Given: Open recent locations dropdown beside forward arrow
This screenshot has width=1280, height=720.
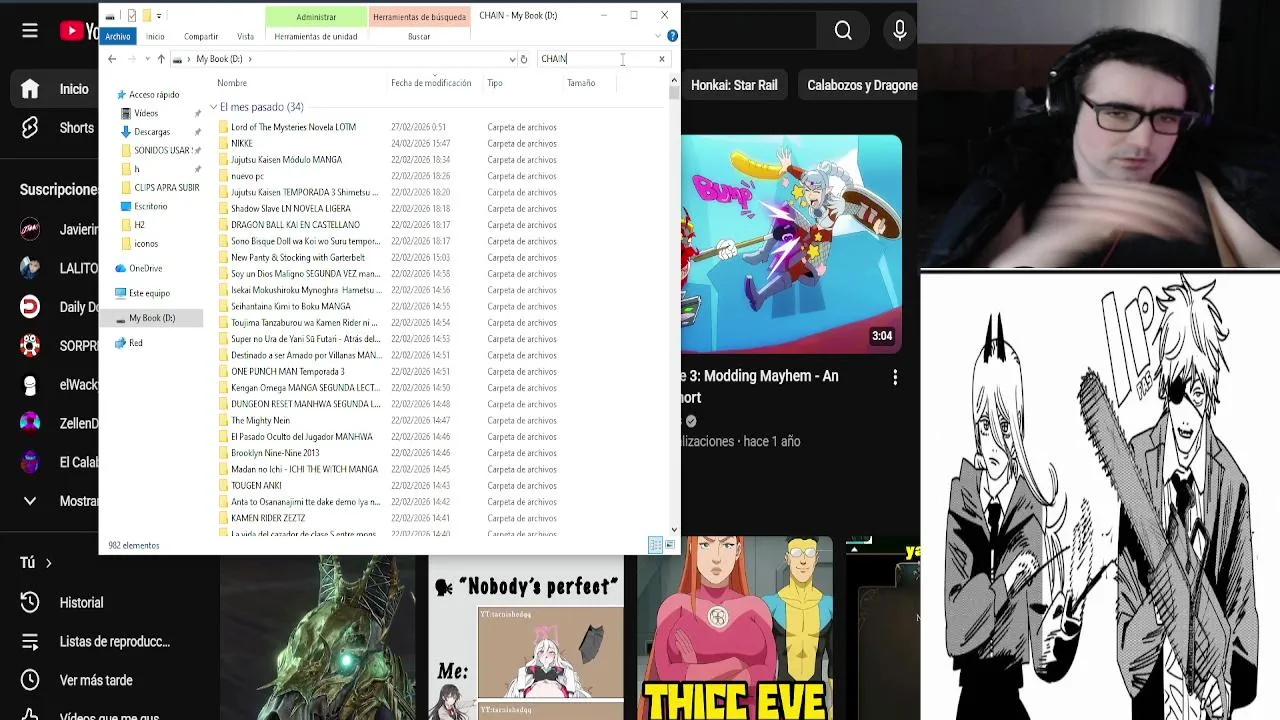Looking at the screenshot, I should (x=147, y=59).
